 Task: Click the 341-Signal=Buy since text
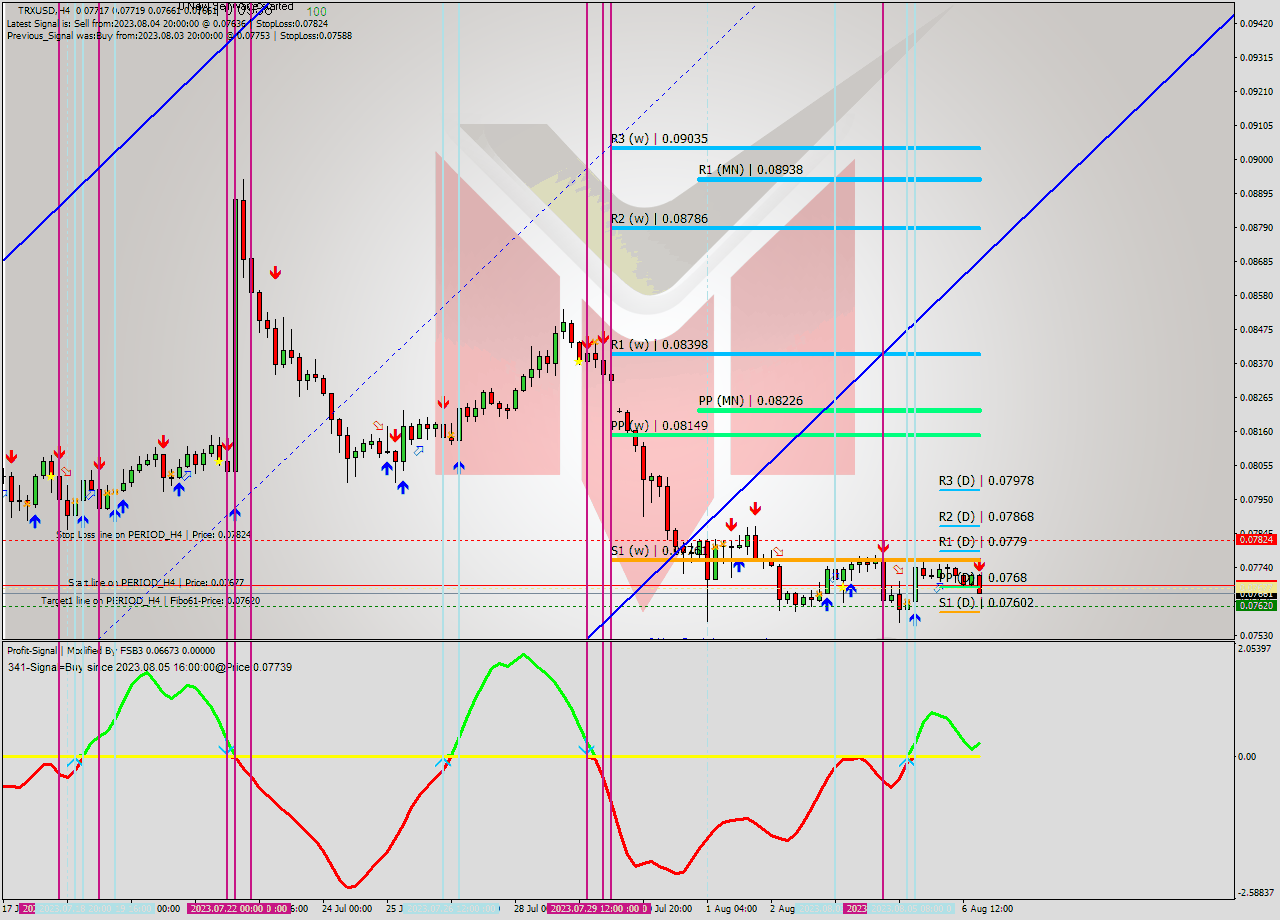point(149,667)
